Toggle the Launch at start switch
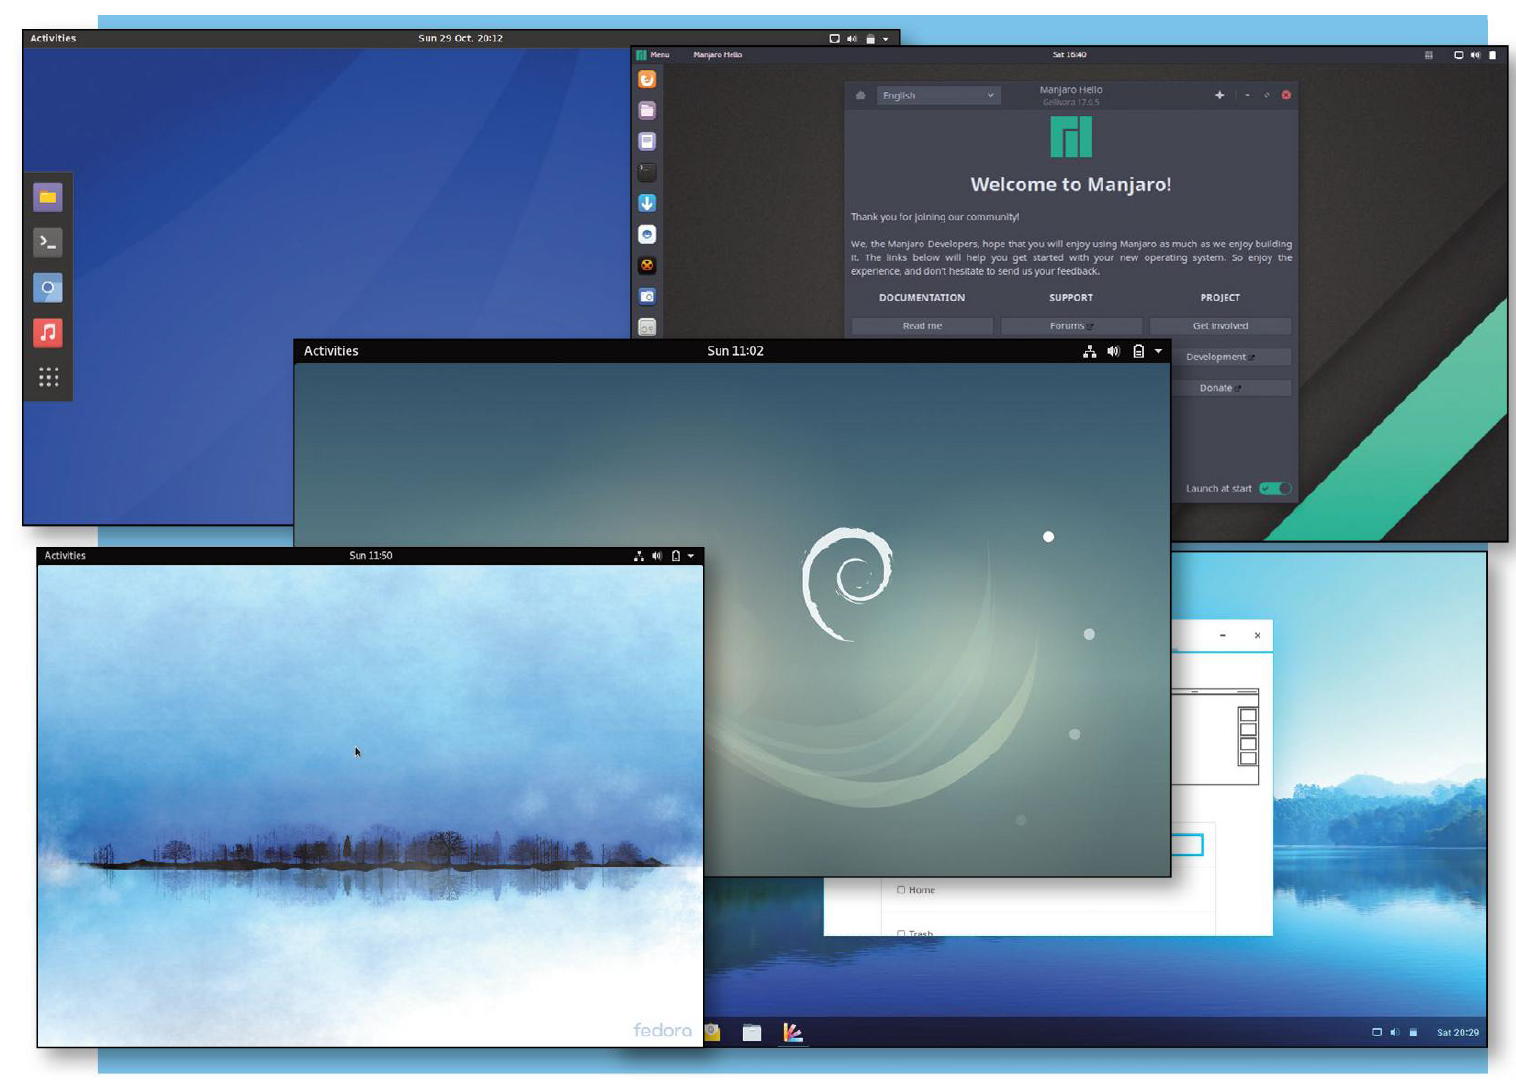This screenshot has height=1090, width=1516. pyautogui.click(x=1275, y=488)
